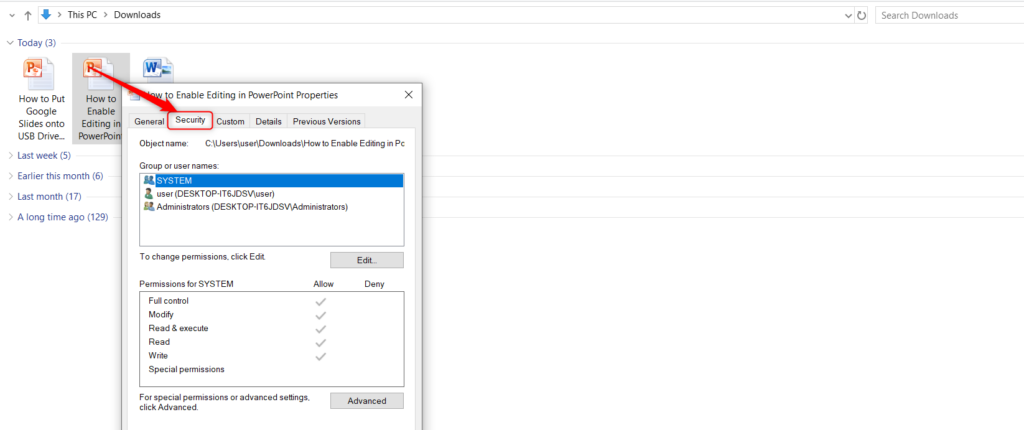
Task: Click the Edit... permissions button
Action: coord(366,260)
